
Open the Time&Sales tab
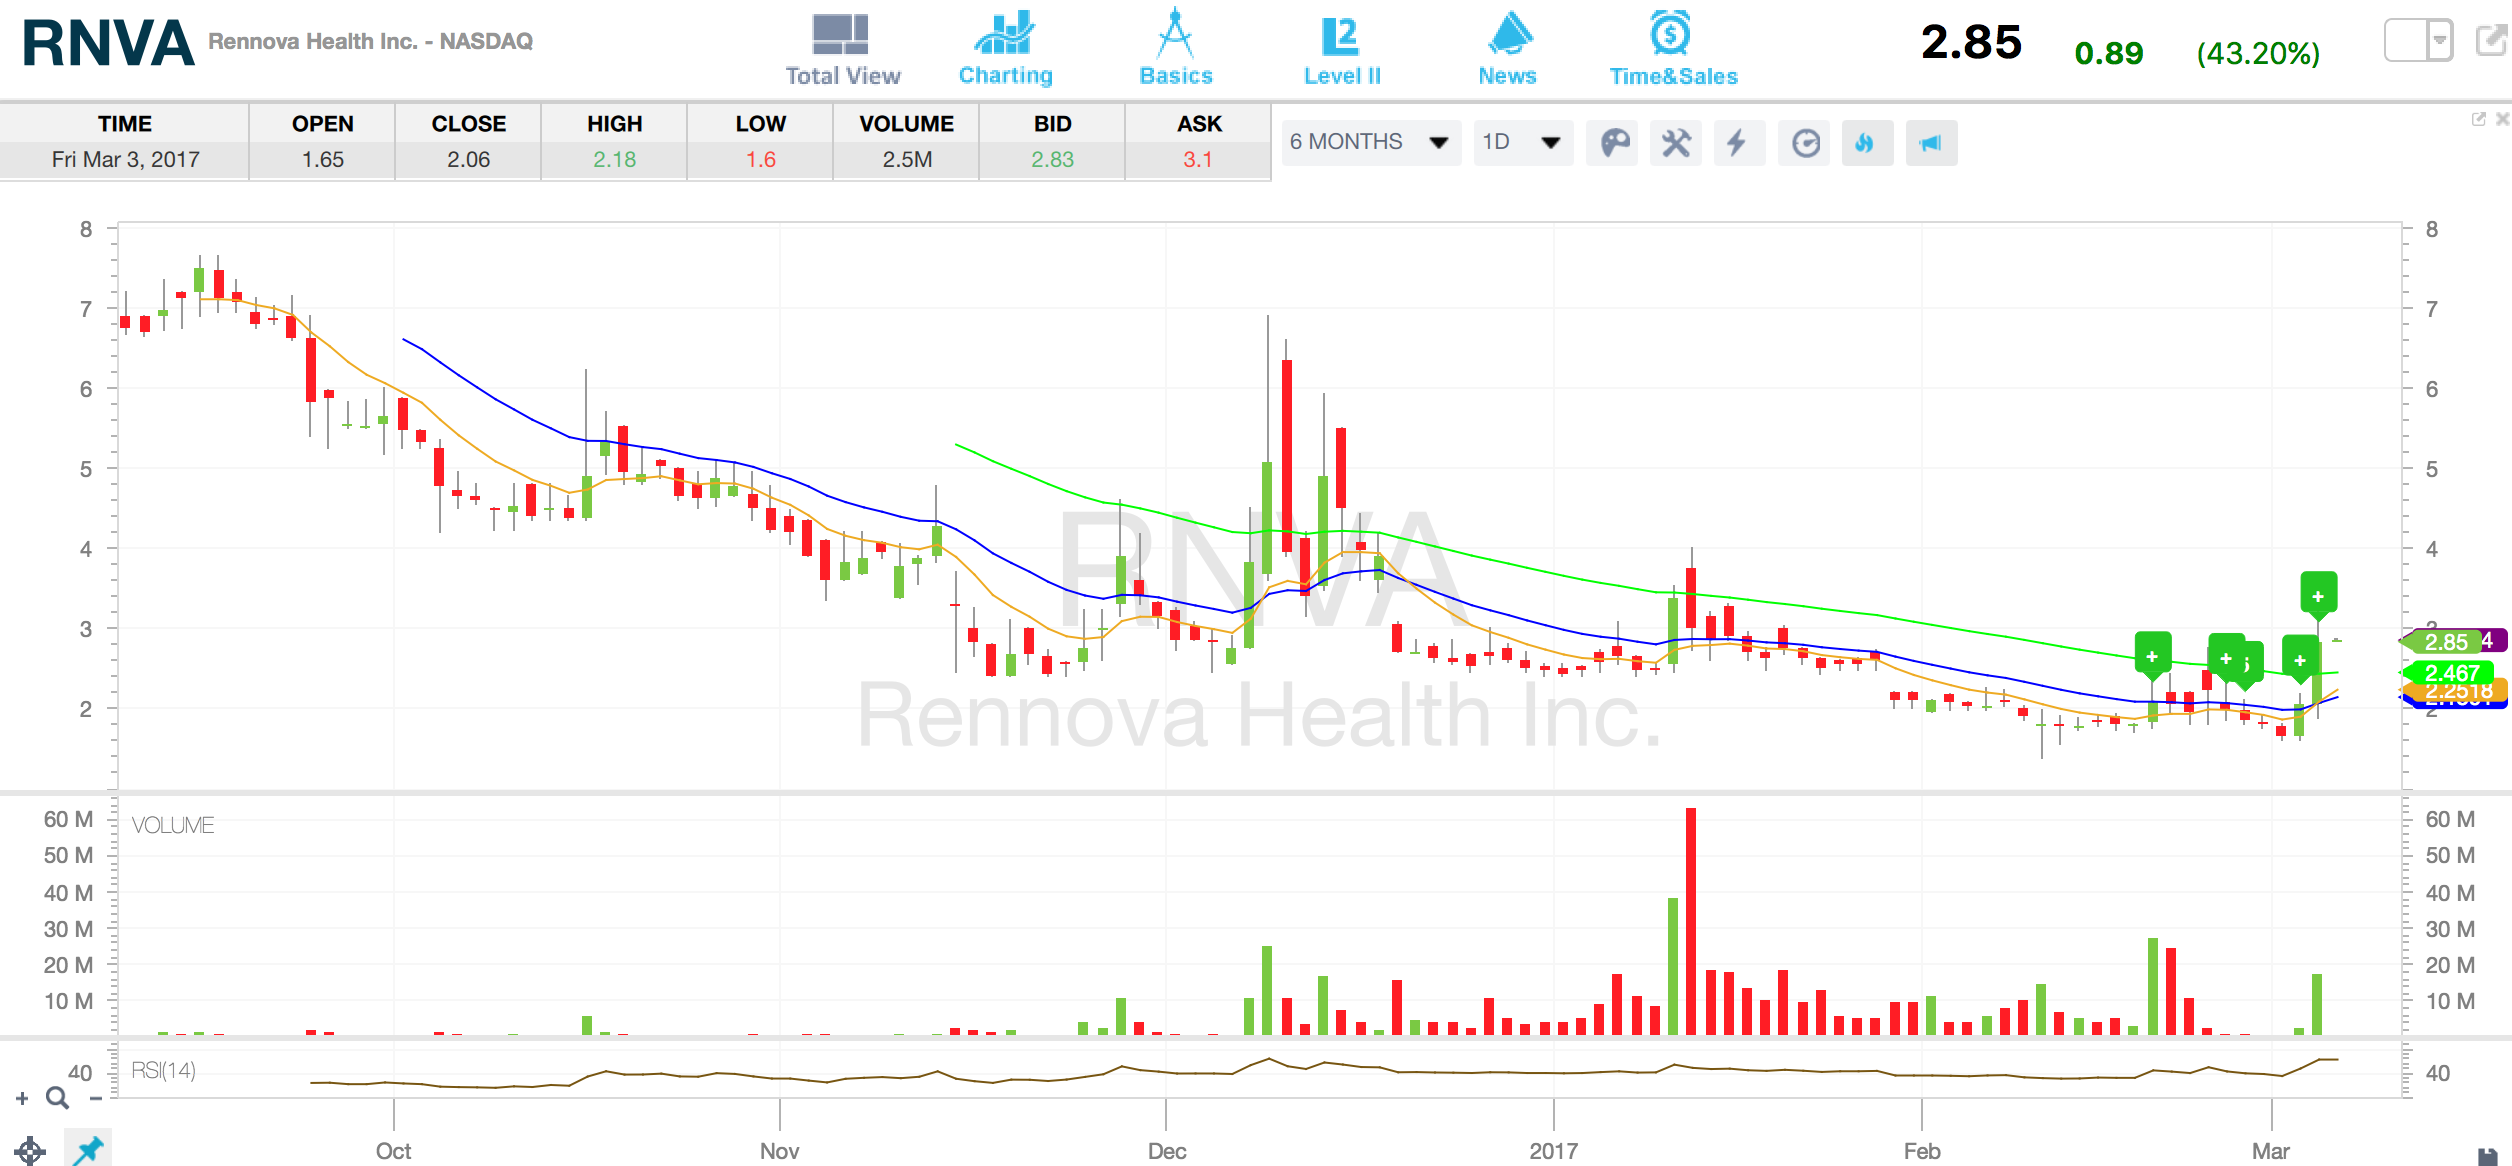[1672, 49]
